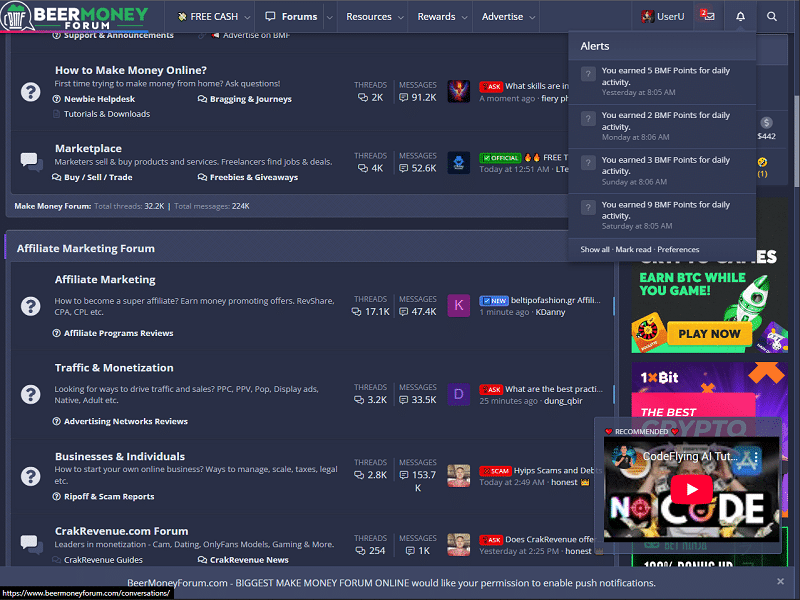Click Mark read in Alerts panel
800x600 pixels.
(634, 250)
